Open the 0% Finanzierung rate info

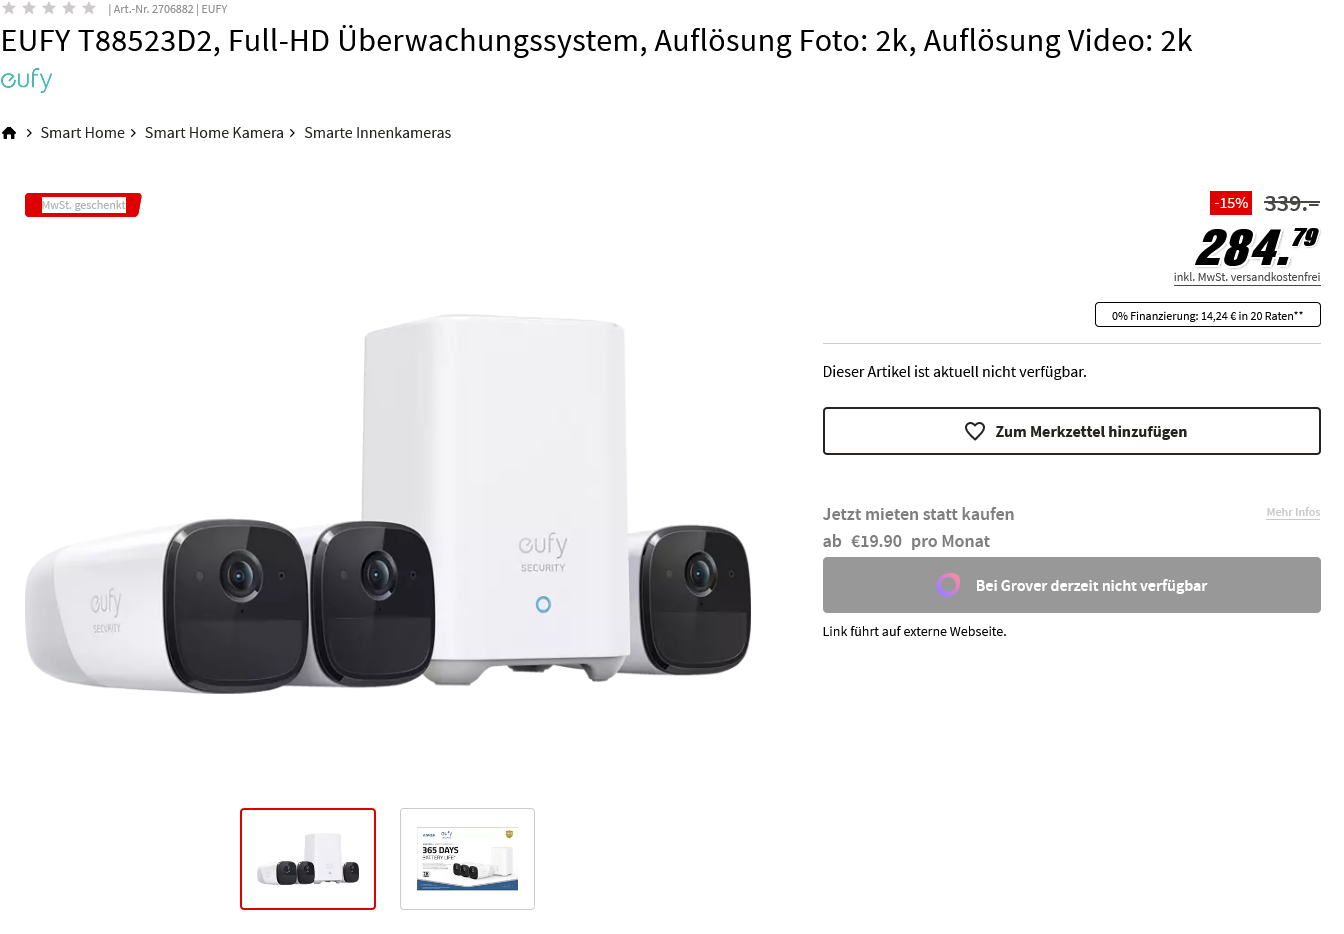pyautogui.click(x=1208, y=315)
